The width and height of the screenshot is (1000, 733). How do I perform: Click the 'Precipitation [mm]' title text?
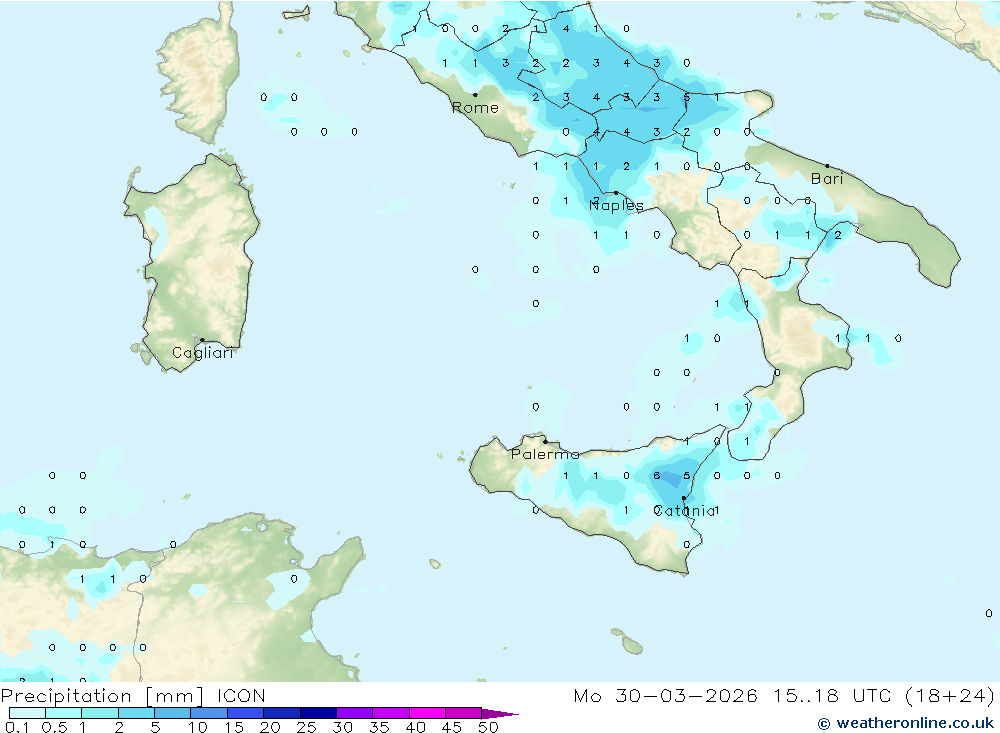102,696
